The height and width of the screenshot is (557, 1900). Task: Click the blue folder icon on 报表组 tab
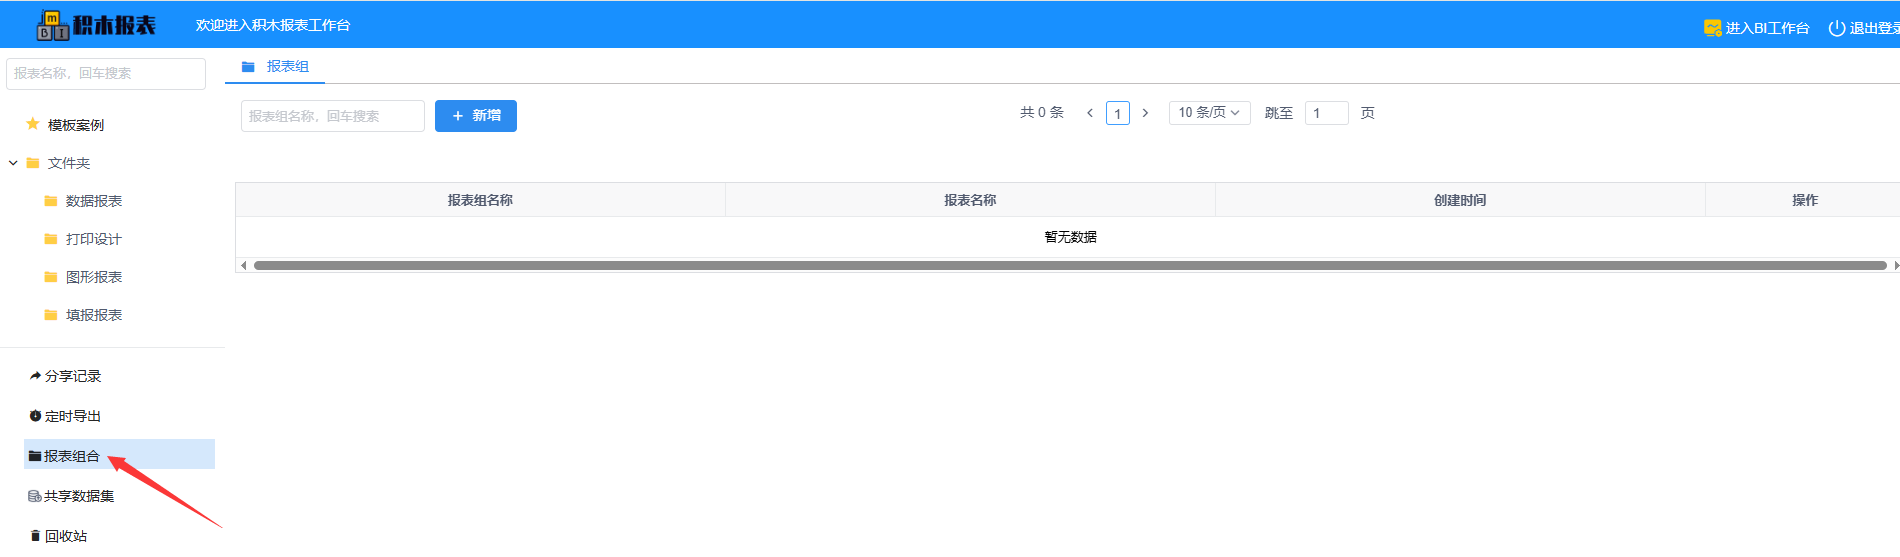(x=248, y=66)
